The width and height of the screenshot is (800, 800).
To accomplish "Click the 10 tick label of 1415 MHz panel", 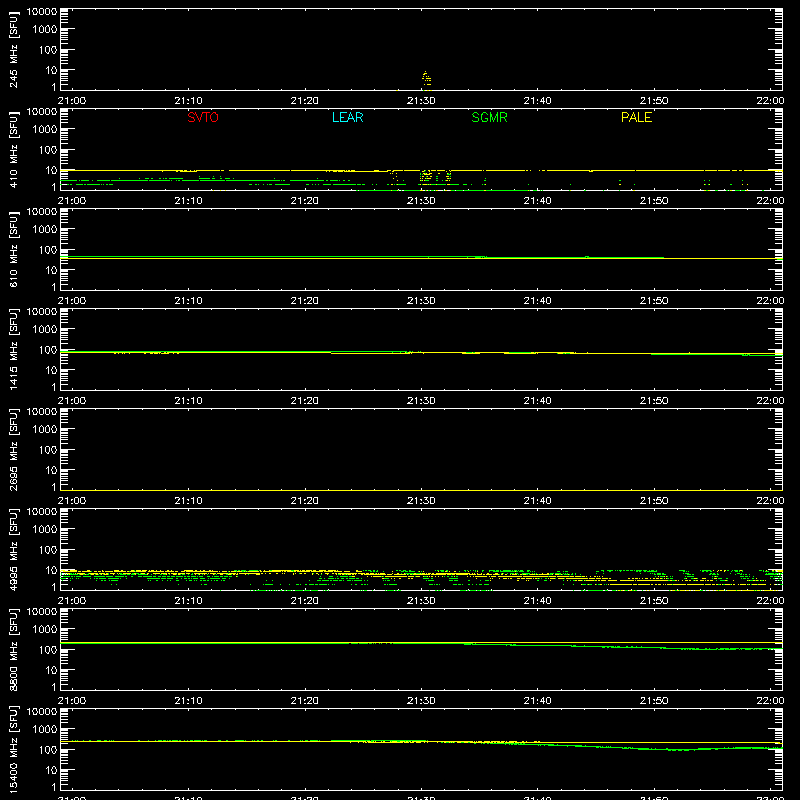I will 51,370.
